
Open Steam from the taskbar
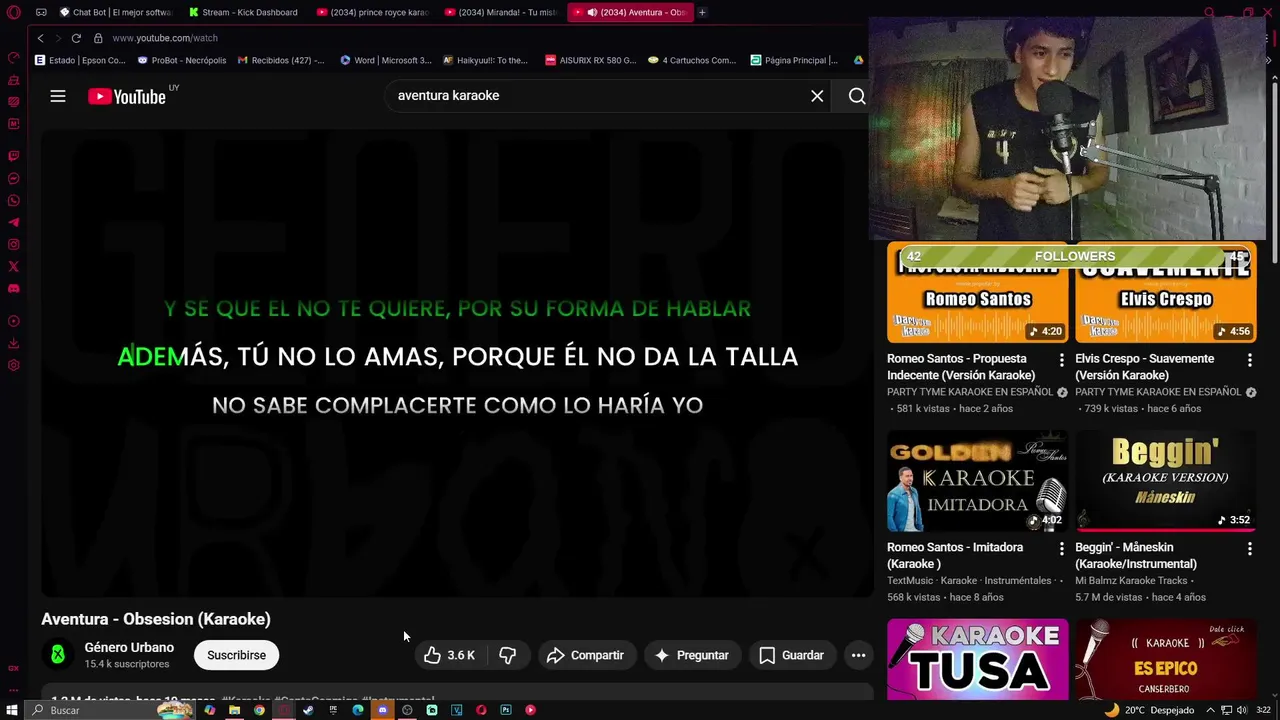(x=308, y=710)
